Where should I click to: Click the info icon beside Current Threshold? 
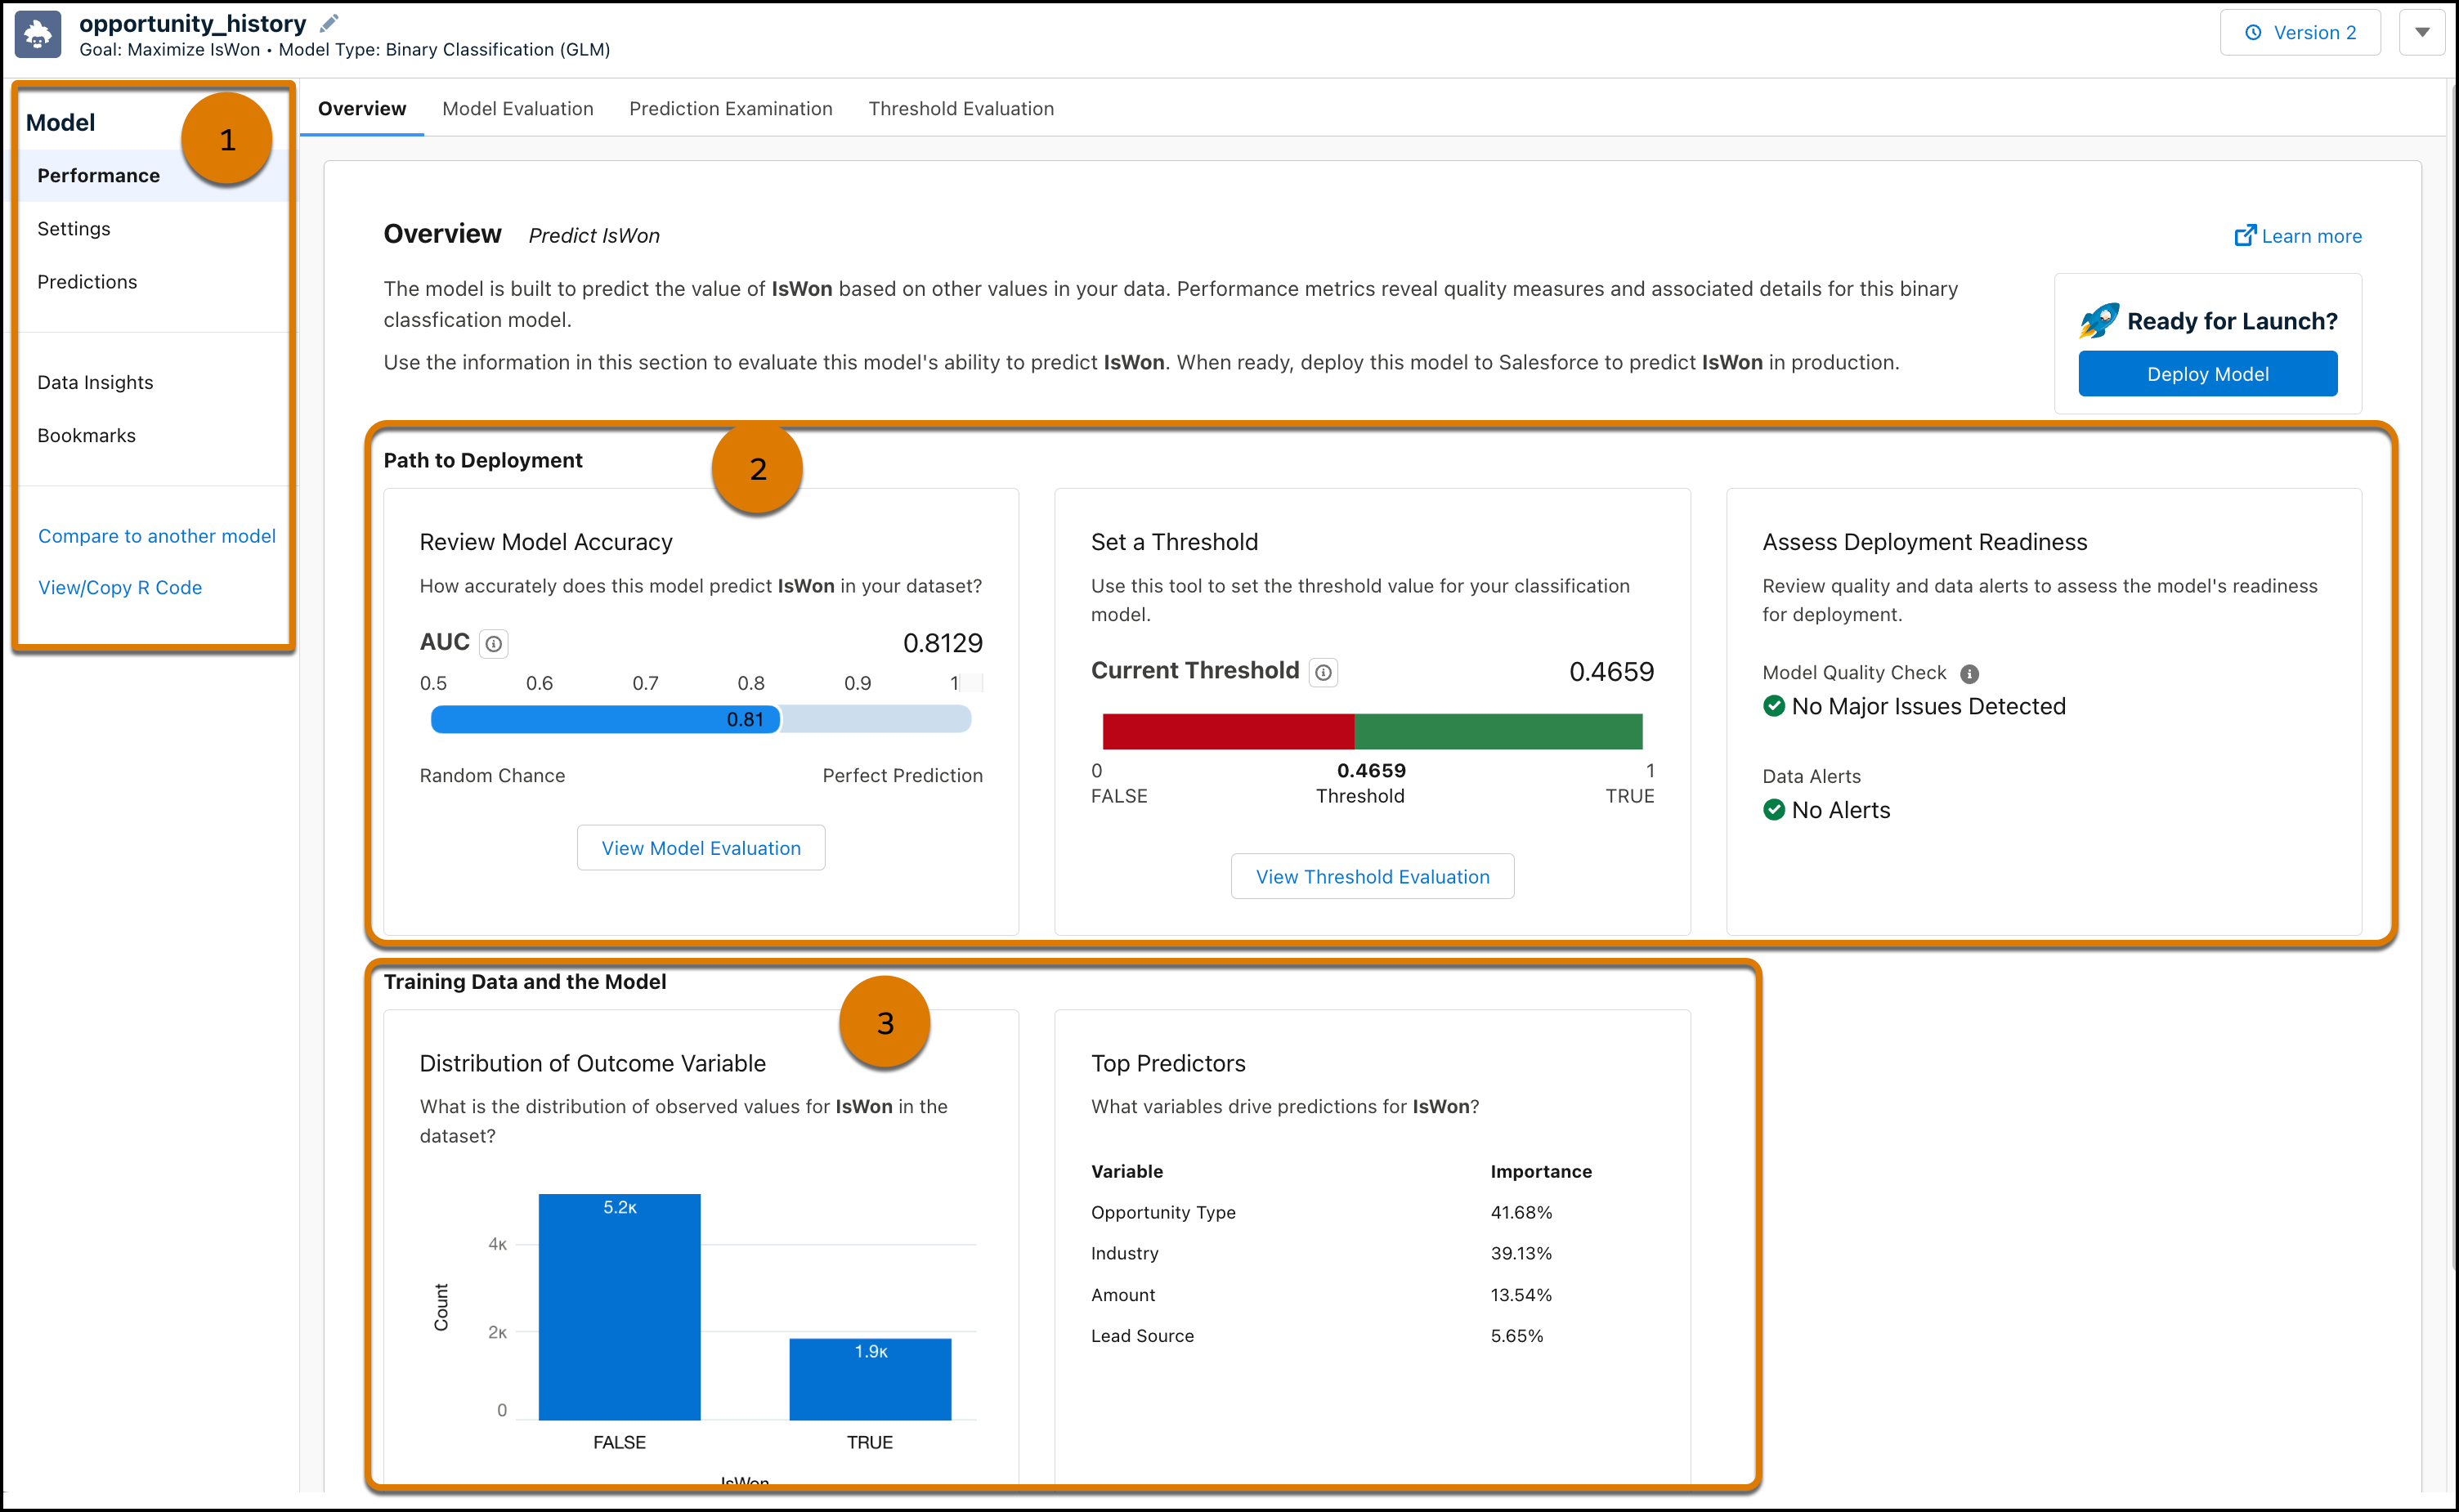point(1323,672)
